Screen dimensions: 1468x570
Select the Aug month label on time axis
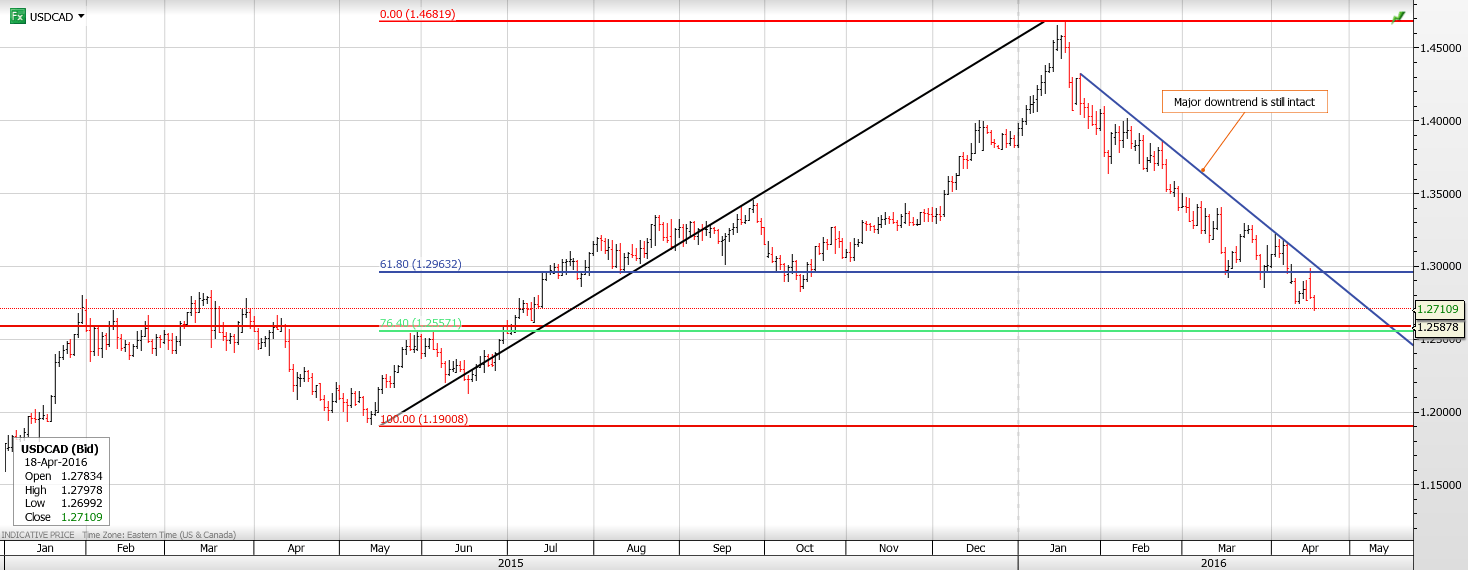(x=636, y=548)
